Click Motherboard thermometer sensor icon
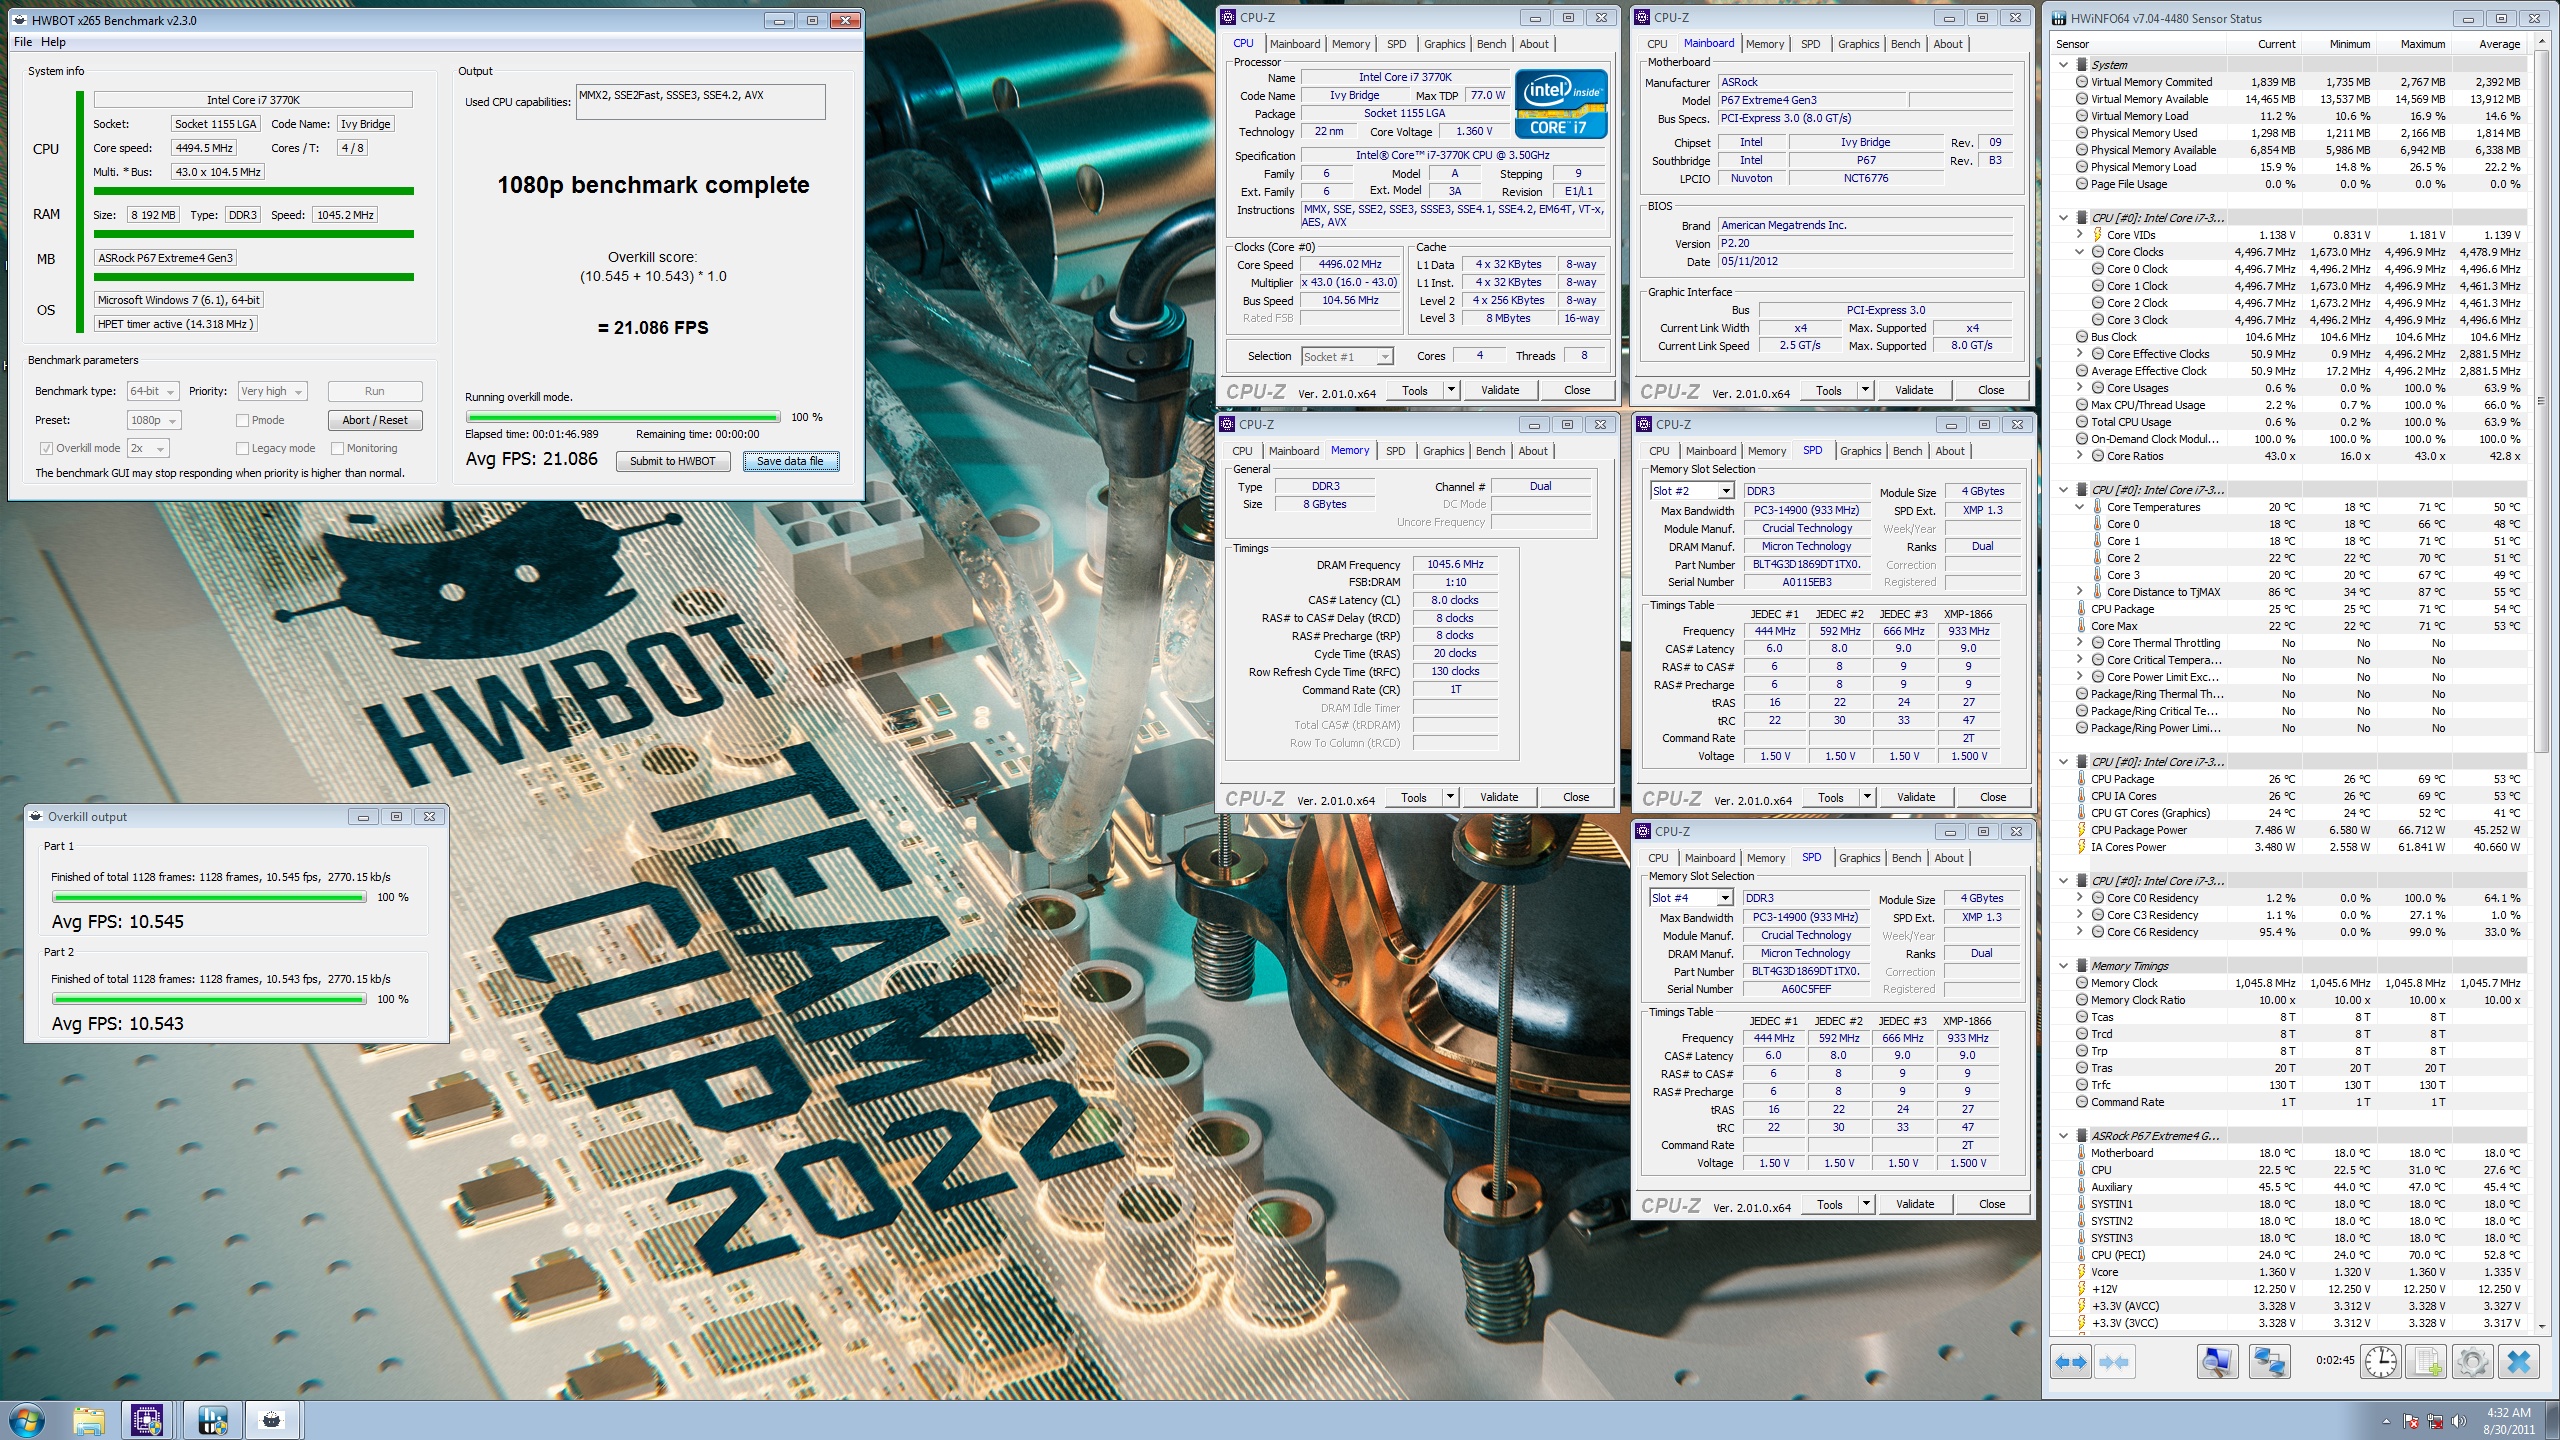2560x1440 pixels. (2082, 1153)
